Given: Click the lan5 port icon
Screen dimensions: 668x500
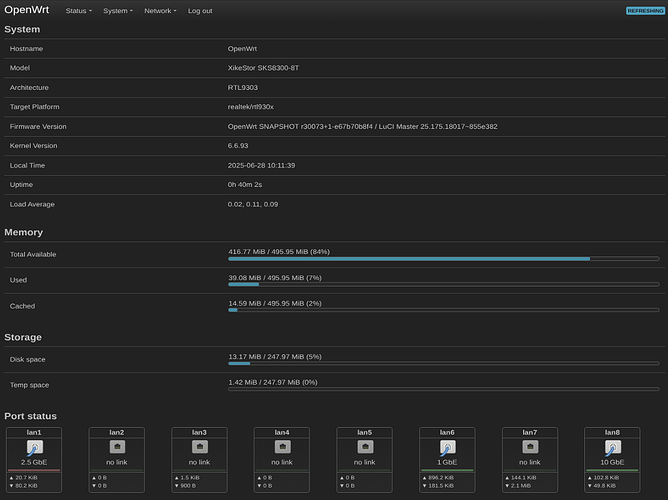Looking at the screenshot, I should point(364,446).
